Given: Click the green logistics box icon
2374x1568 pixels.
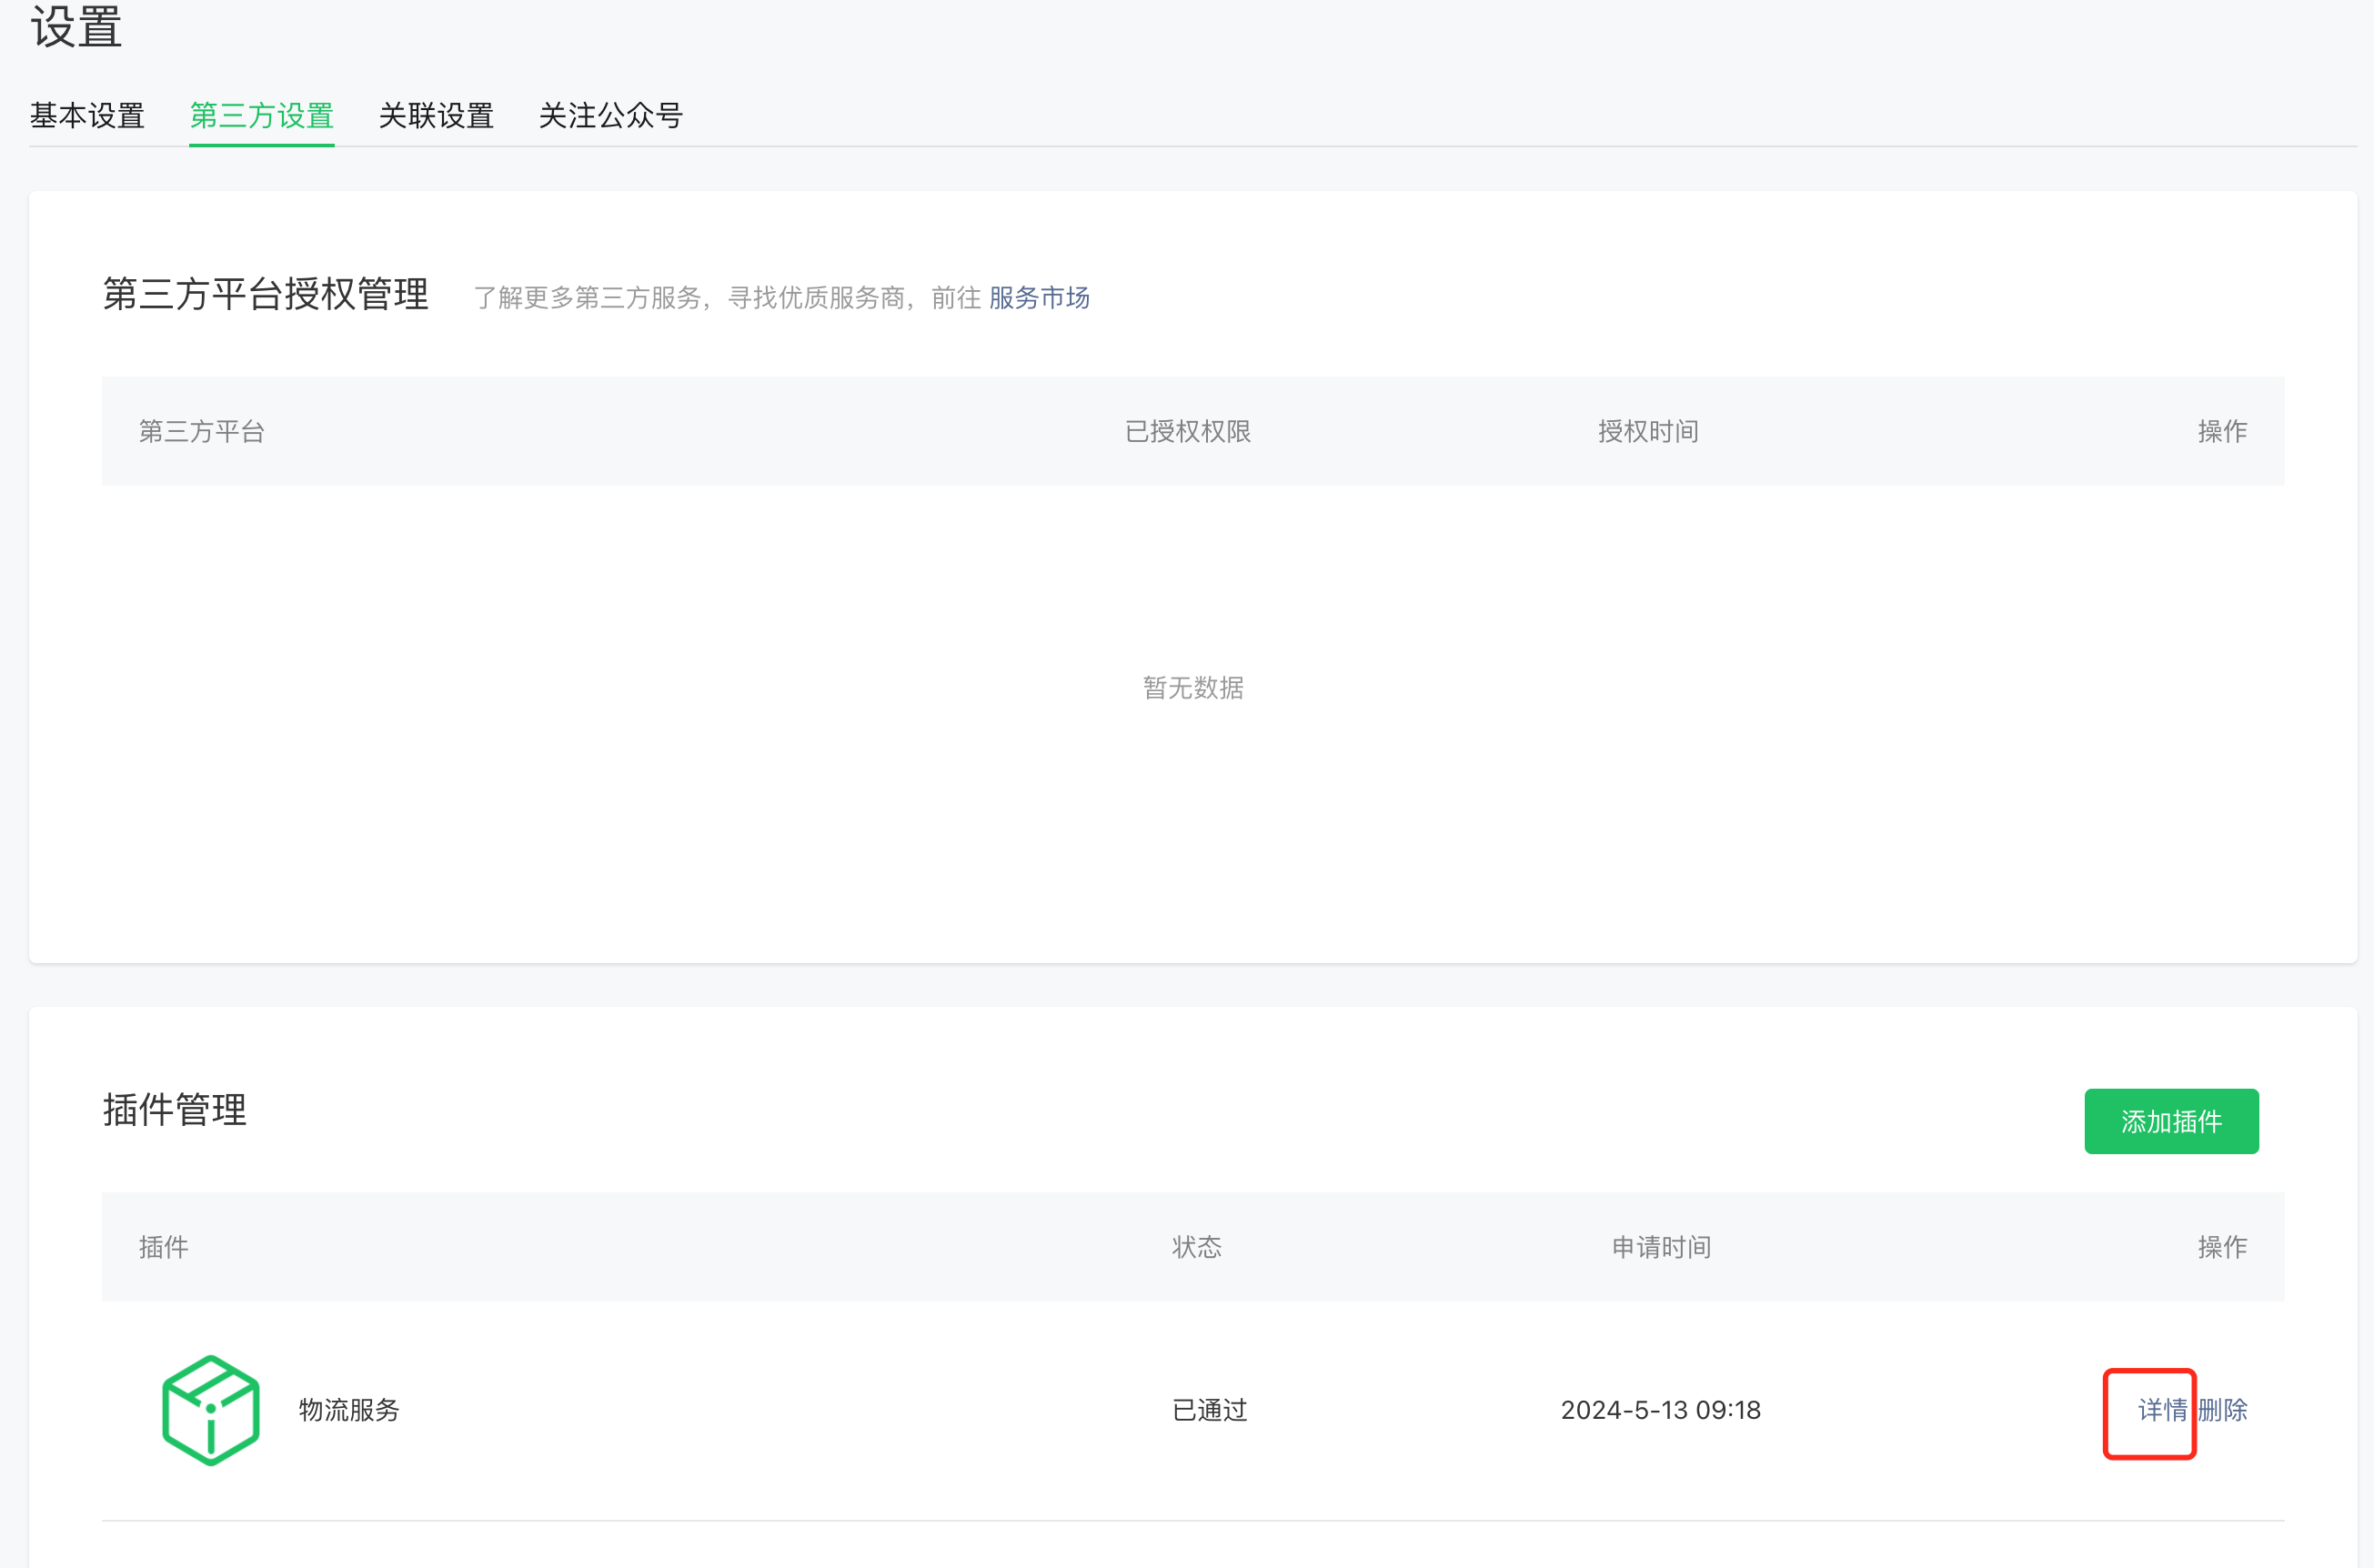Looking at the screenshot, I should [210, 1410].
